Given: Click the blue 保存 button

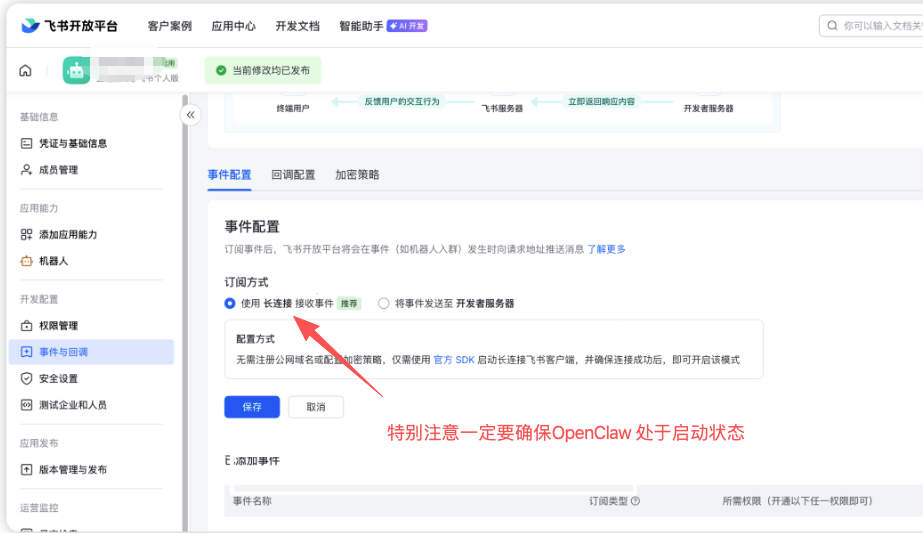Looking at the screenshot, I should 252,407.
